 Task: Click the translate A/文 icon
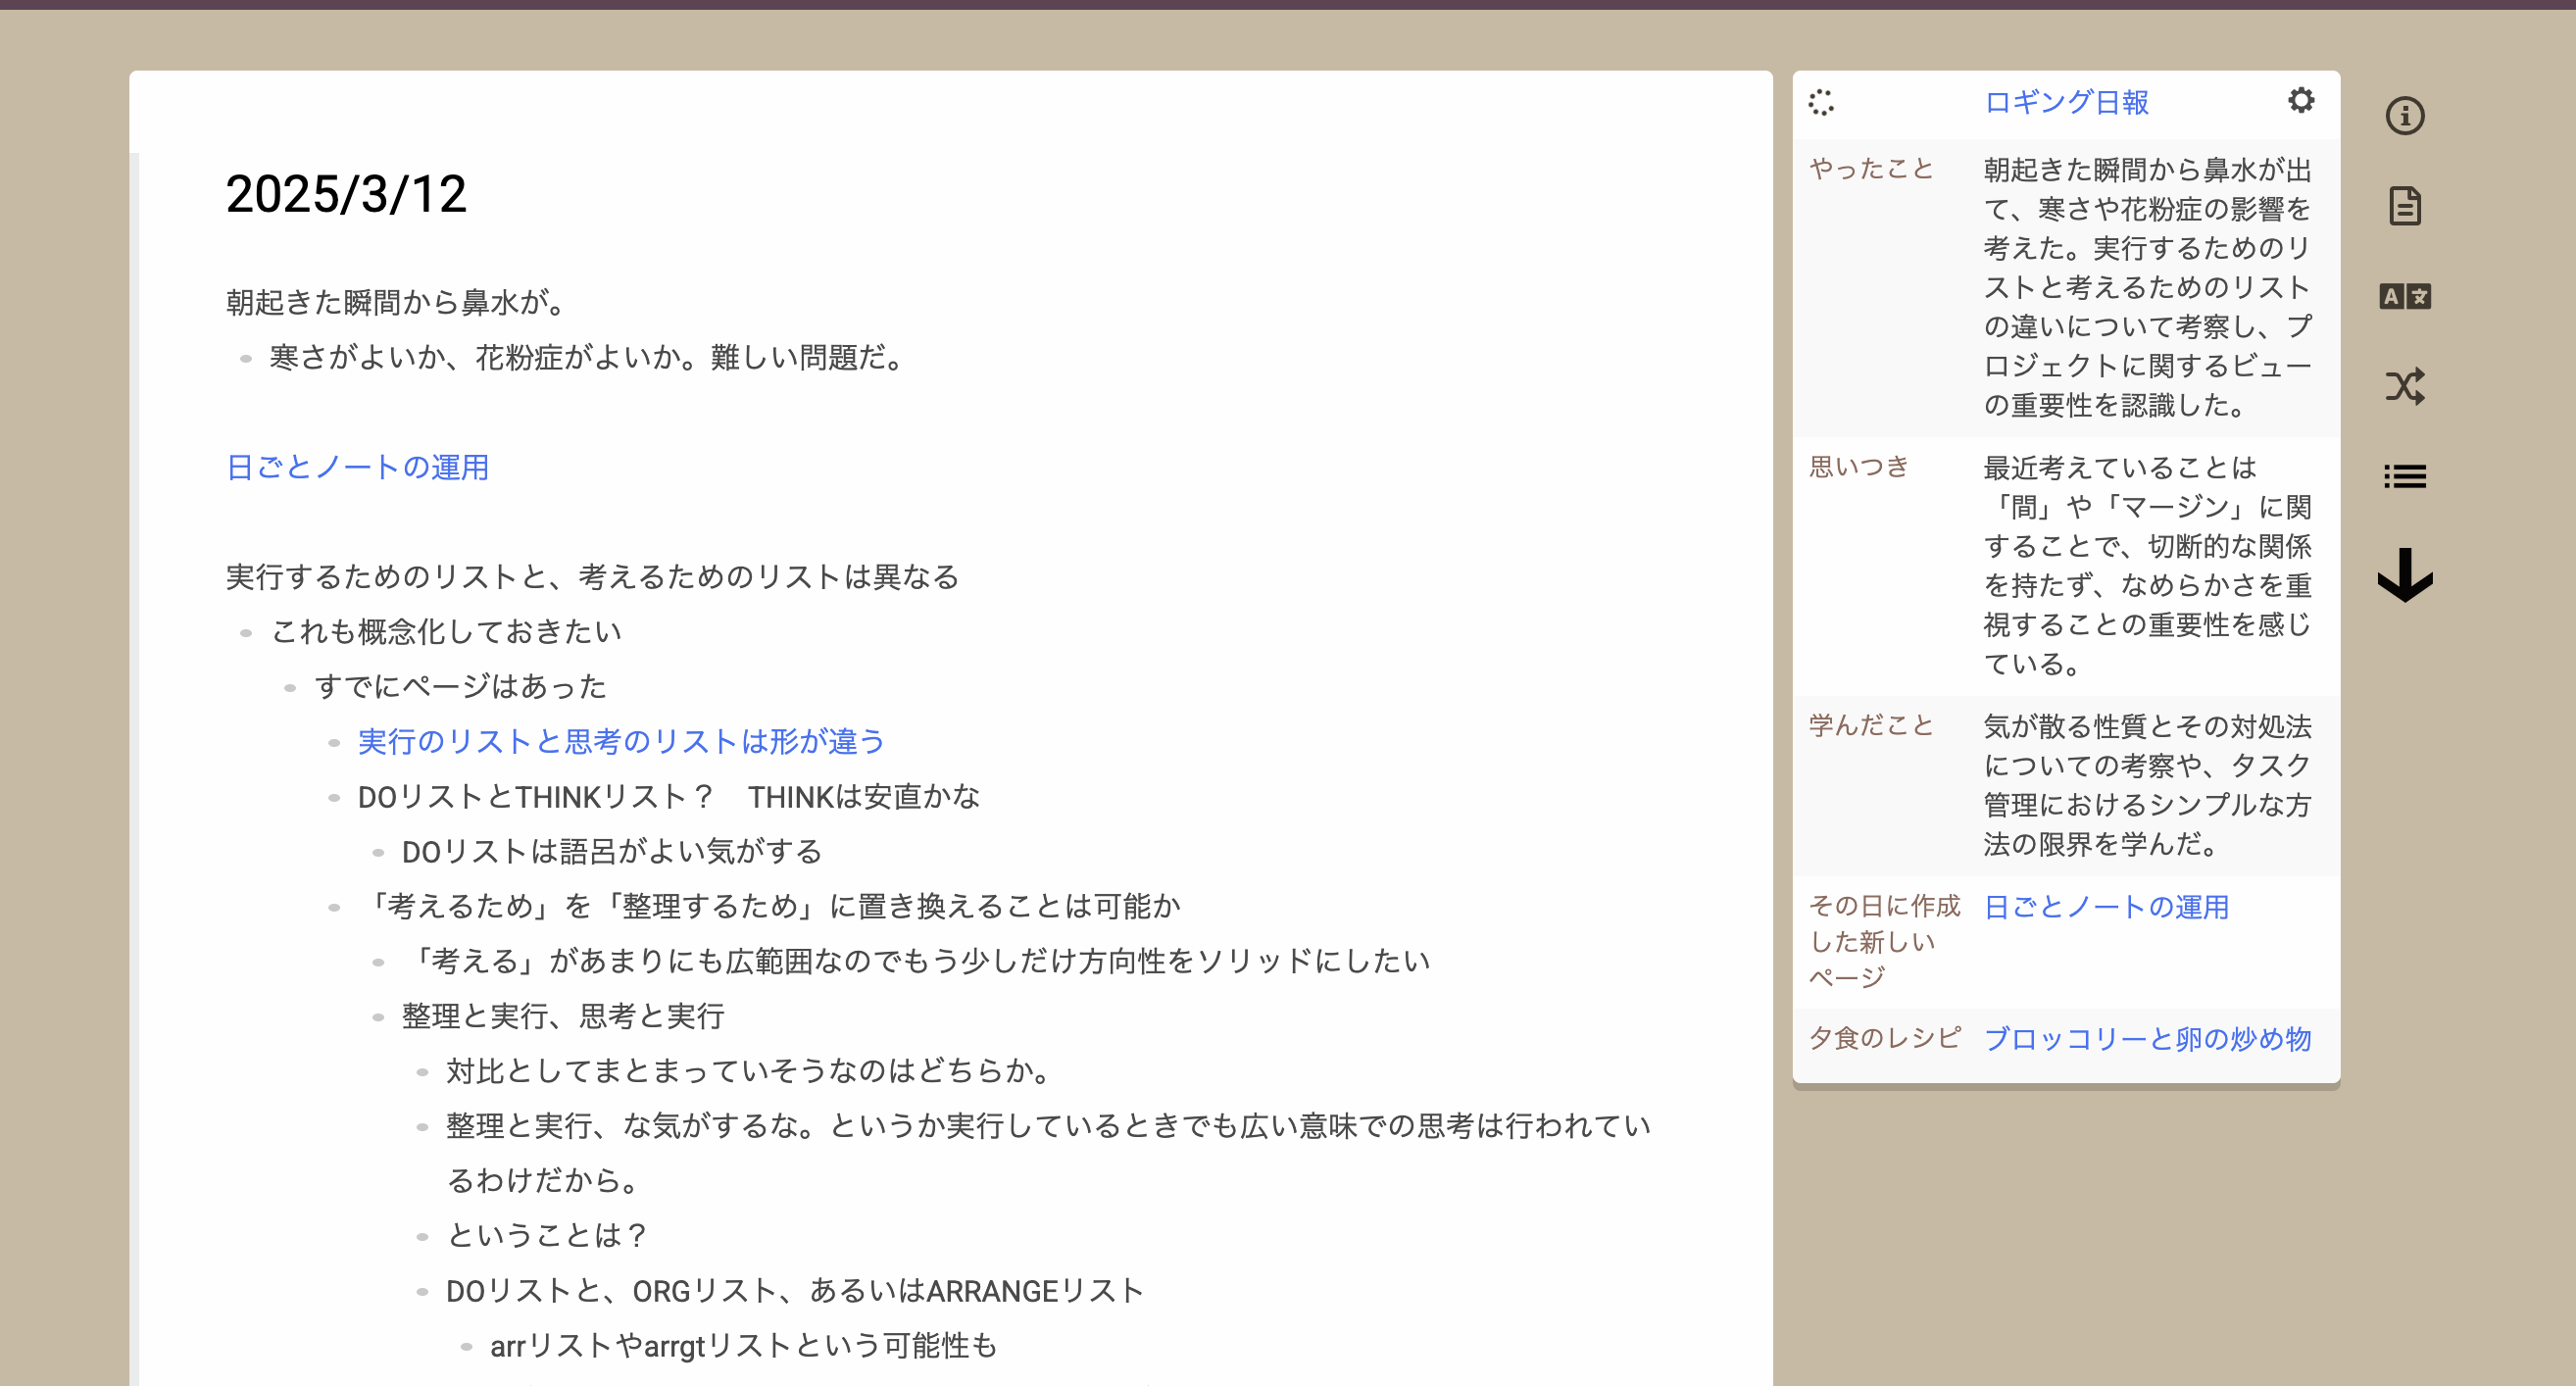tap(2404, 296)
